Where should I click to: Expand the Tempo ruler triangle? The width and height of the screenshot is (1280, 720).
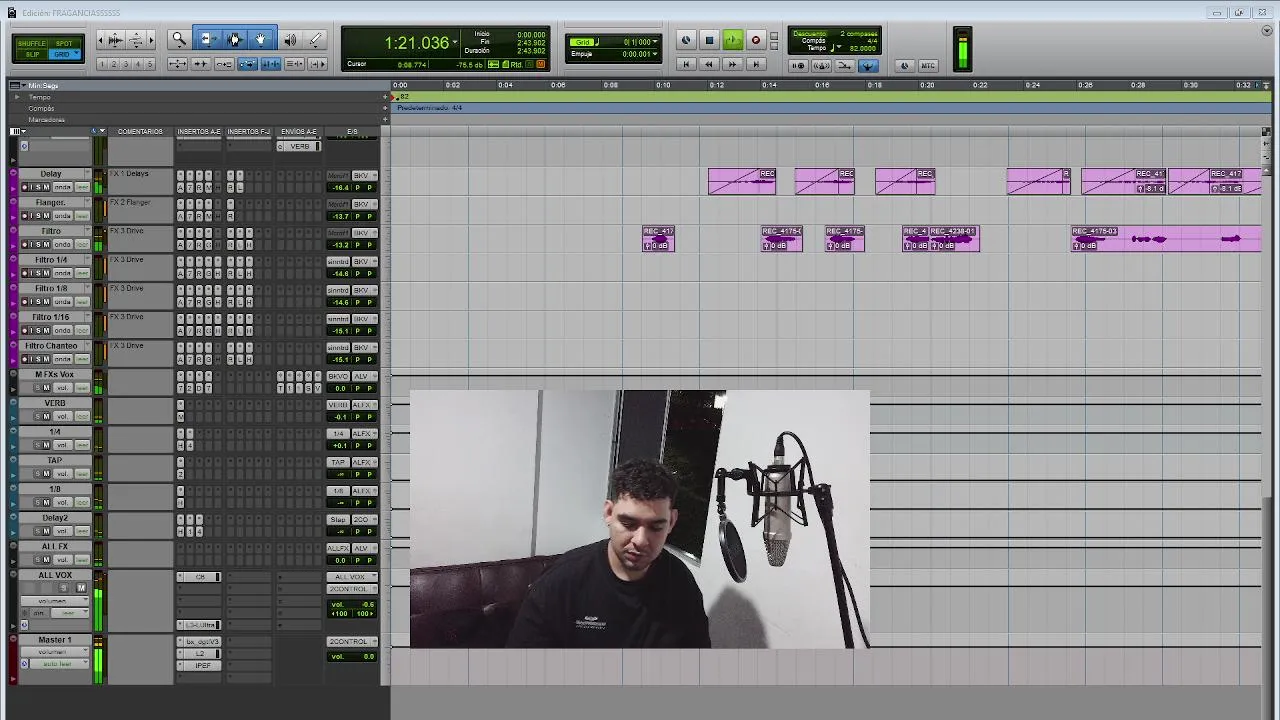point(17,97)
